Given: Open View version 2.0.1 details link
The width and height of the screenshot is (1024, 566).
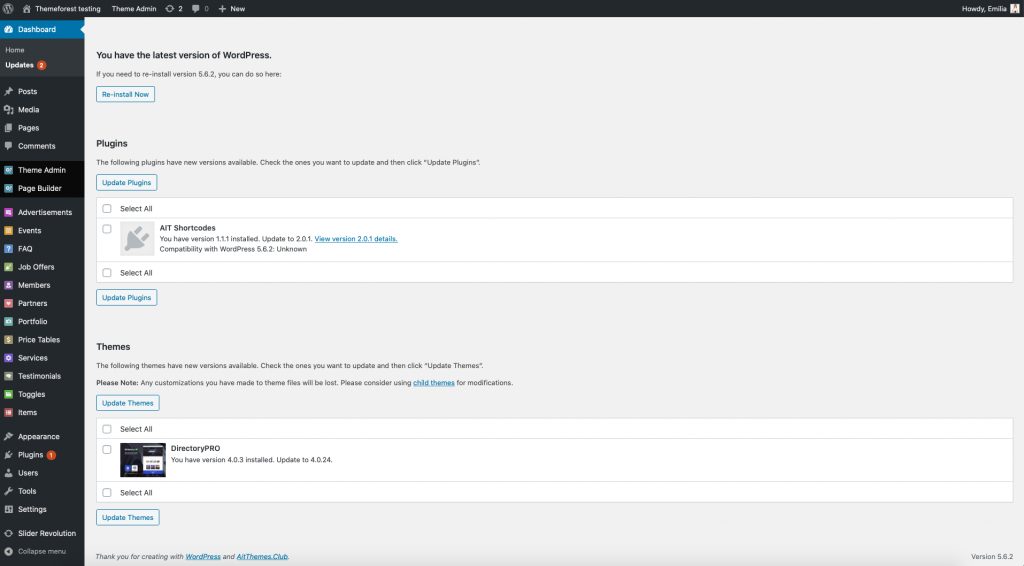Looking at the screenshot, I should [356, 239].
